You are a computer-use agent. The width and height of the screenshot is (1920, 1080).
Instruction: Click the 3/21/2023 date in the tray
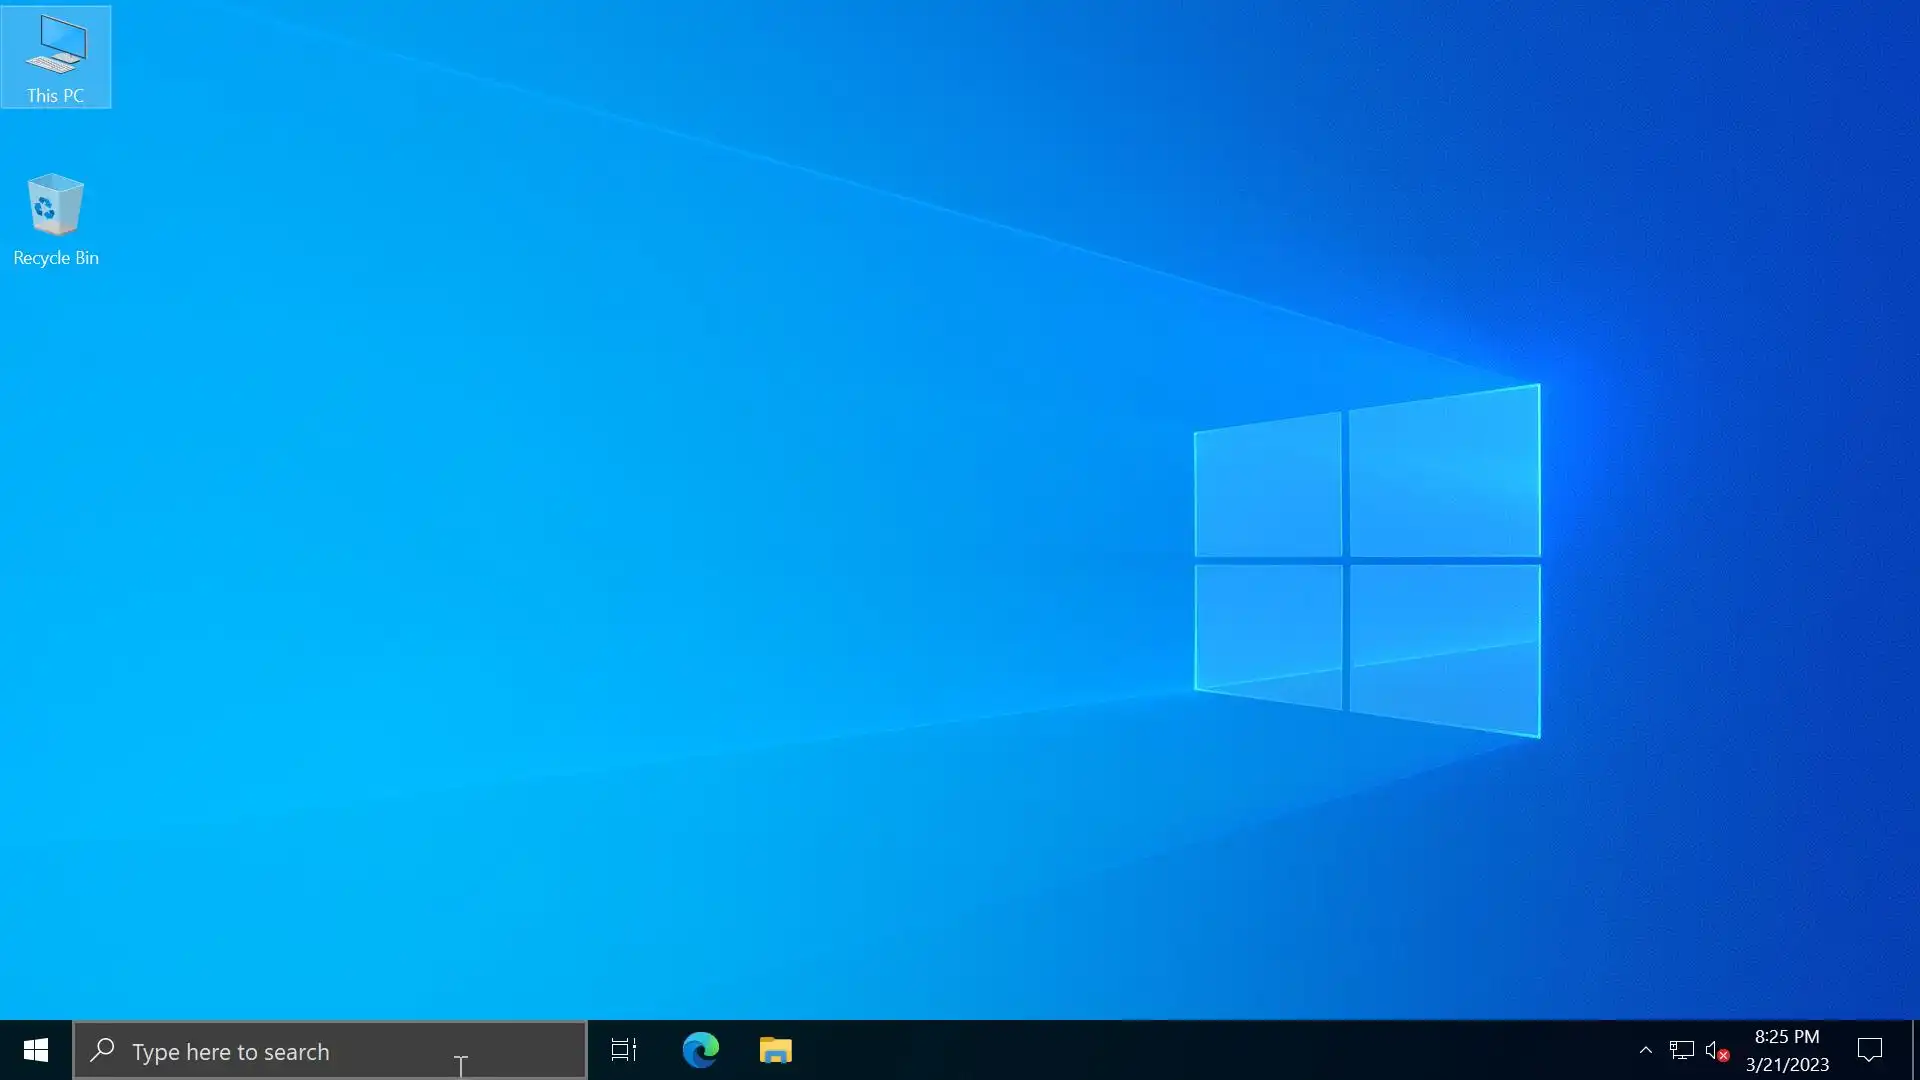1786,1065
